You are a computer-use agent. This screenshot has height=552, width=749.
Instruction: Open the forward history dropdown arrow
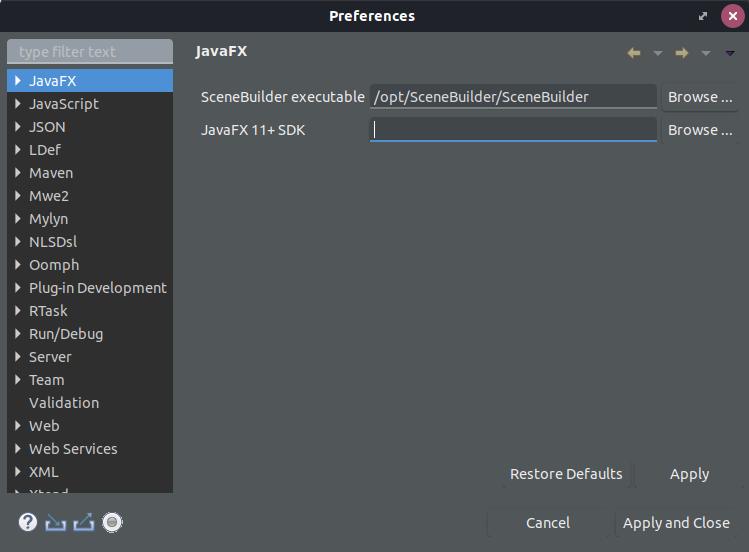(x=706, y=53)
